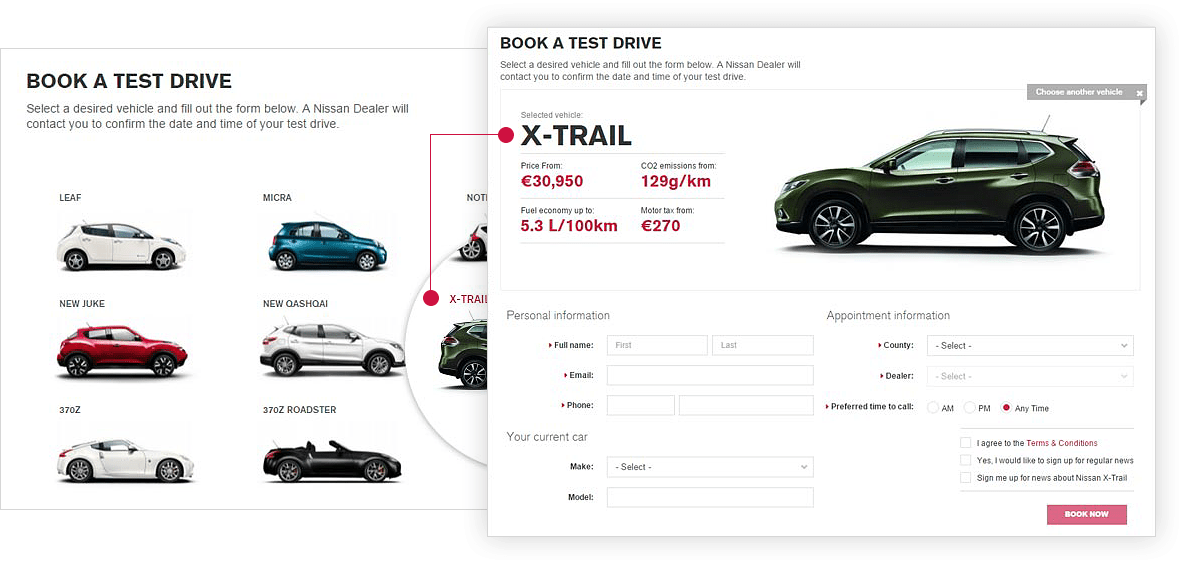Expand the current car Make dropdown

pos(710,467)
